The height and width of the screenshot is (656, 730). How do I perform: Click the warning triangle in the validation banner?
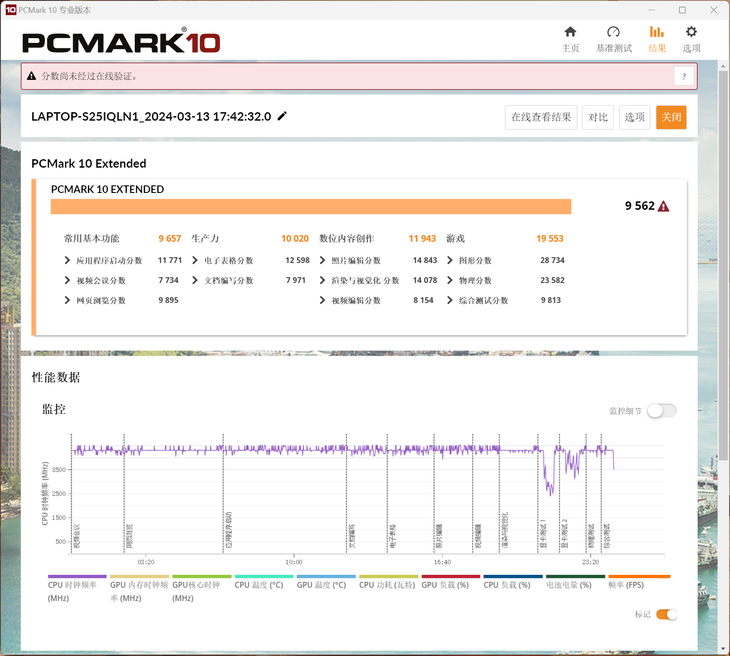coord(31,76)
